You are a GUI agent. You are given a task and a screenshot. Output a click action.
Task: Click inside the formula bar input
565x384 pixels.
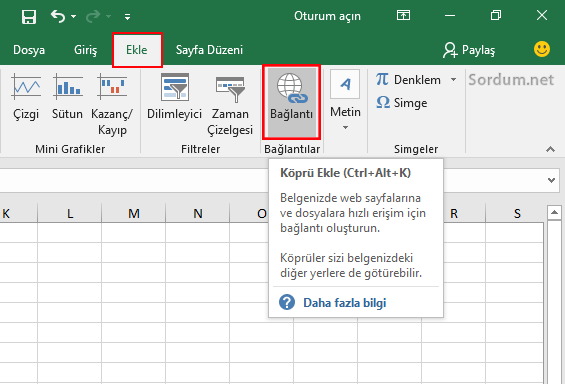click(x=133, y=180)
